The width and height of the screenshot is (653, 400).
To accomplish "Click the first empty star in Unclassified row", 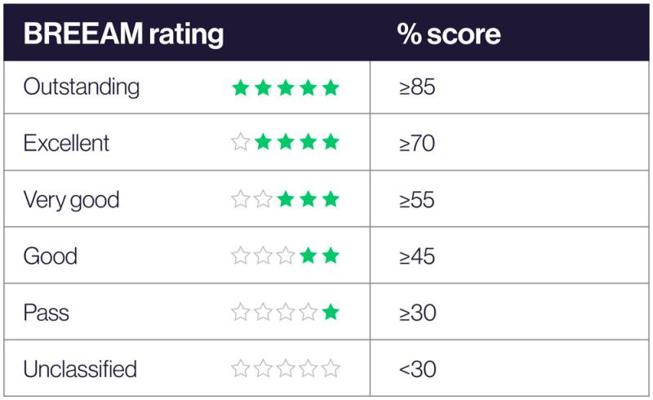I will point(241,369).
